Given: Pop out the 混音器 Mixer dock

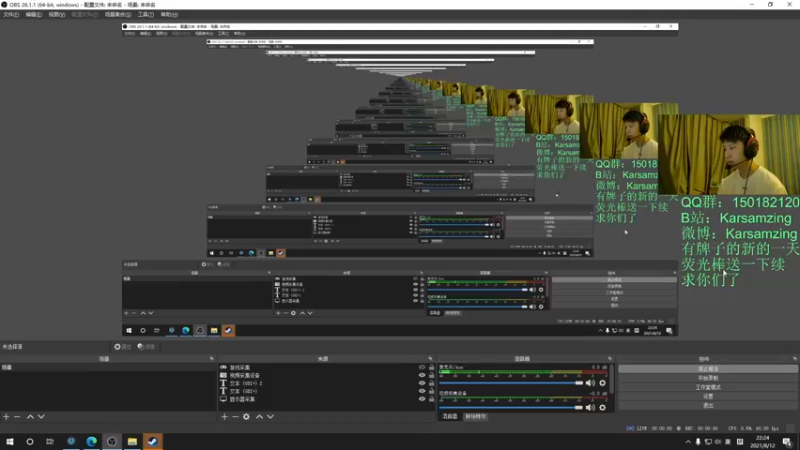Looking at the screenshot, I should (610, 359).
